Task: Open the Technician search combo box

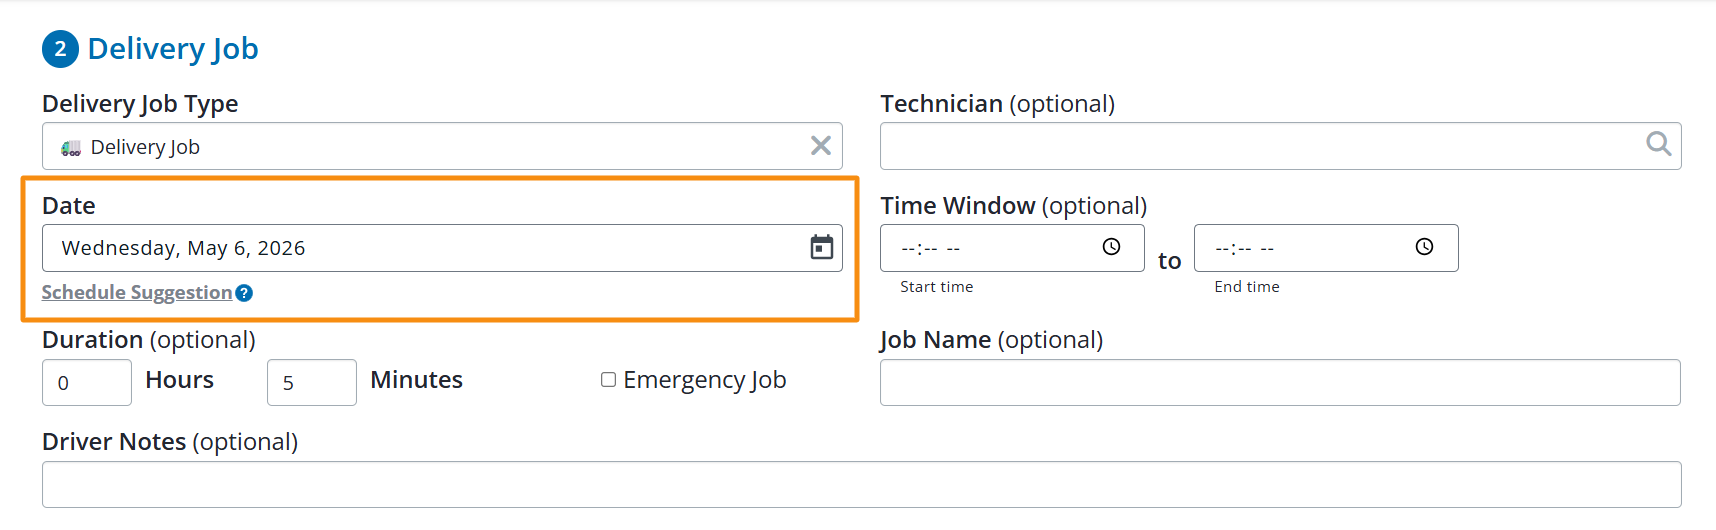Action: point(1280,146)
